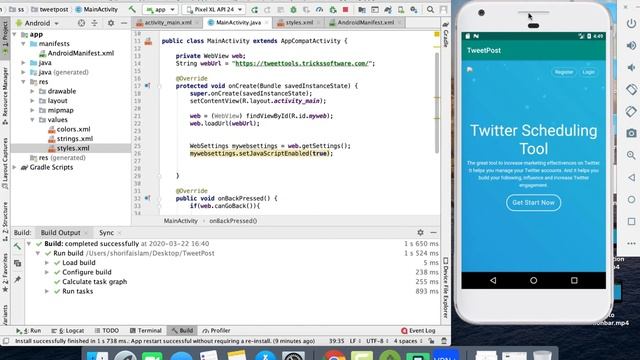Click the Project panel locate target icon
This screenshot has width=640, height=360.
click(82, 23)
